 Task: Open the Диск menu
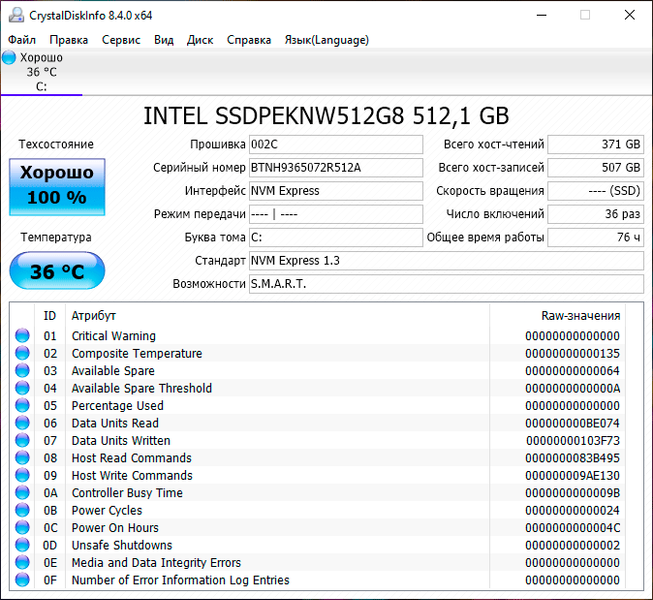(x=200, y=40)
